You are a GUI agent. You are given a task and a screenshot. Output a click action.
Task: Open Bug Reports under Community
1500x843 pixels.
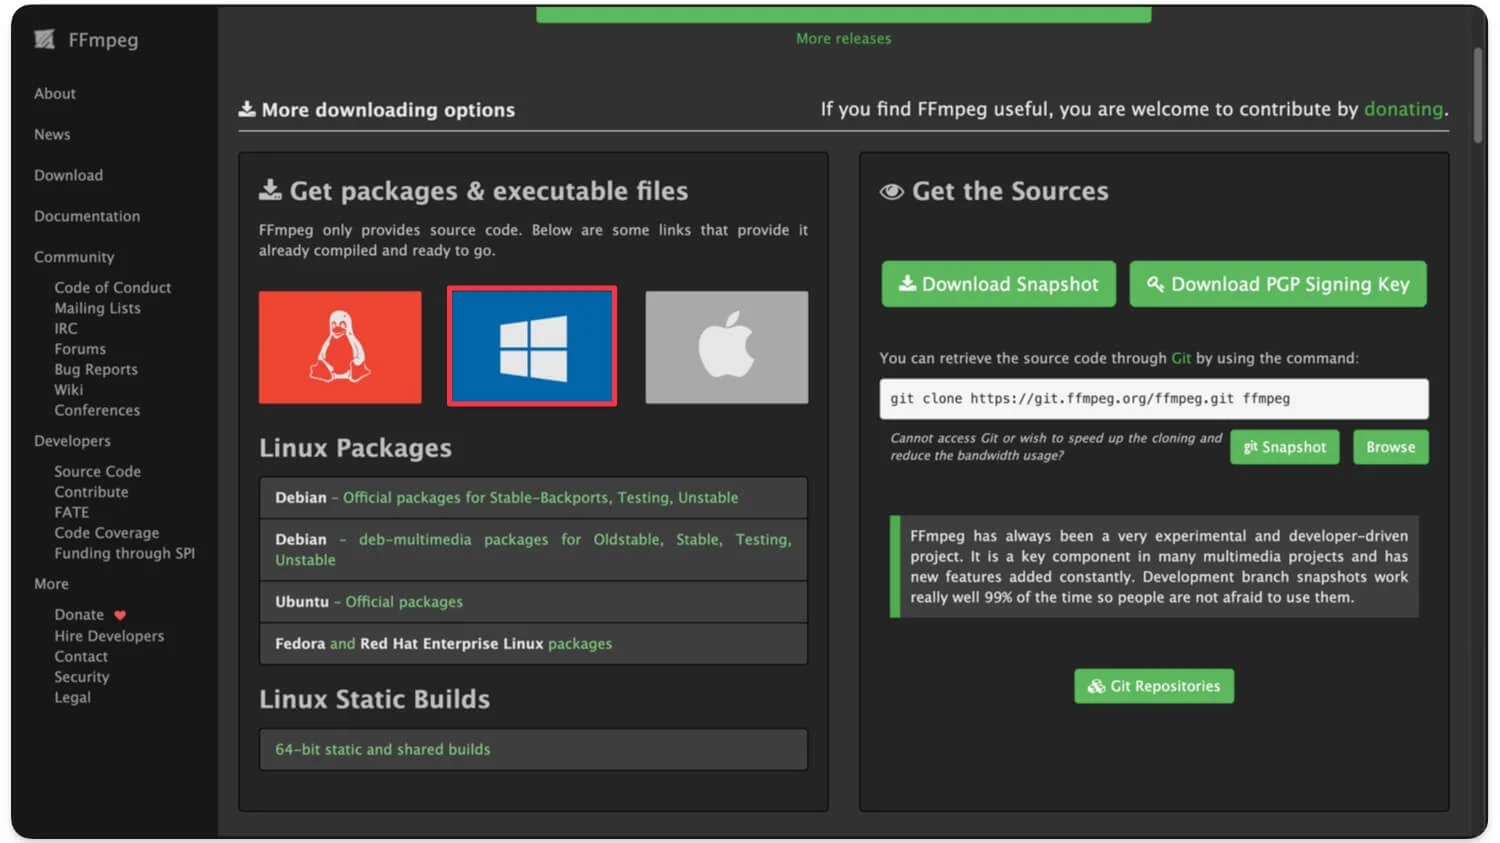pyautogui.click(x=96, y=369)
